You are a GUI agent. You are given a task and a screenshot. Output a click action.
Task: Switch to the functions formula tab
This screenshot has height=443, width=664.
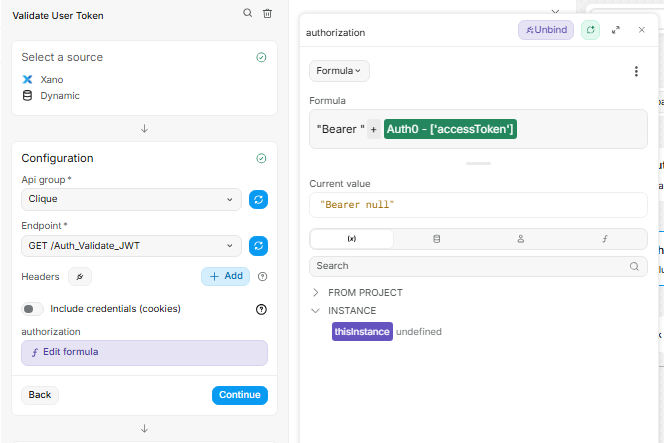pyautogui.click(x=605, y=239)
